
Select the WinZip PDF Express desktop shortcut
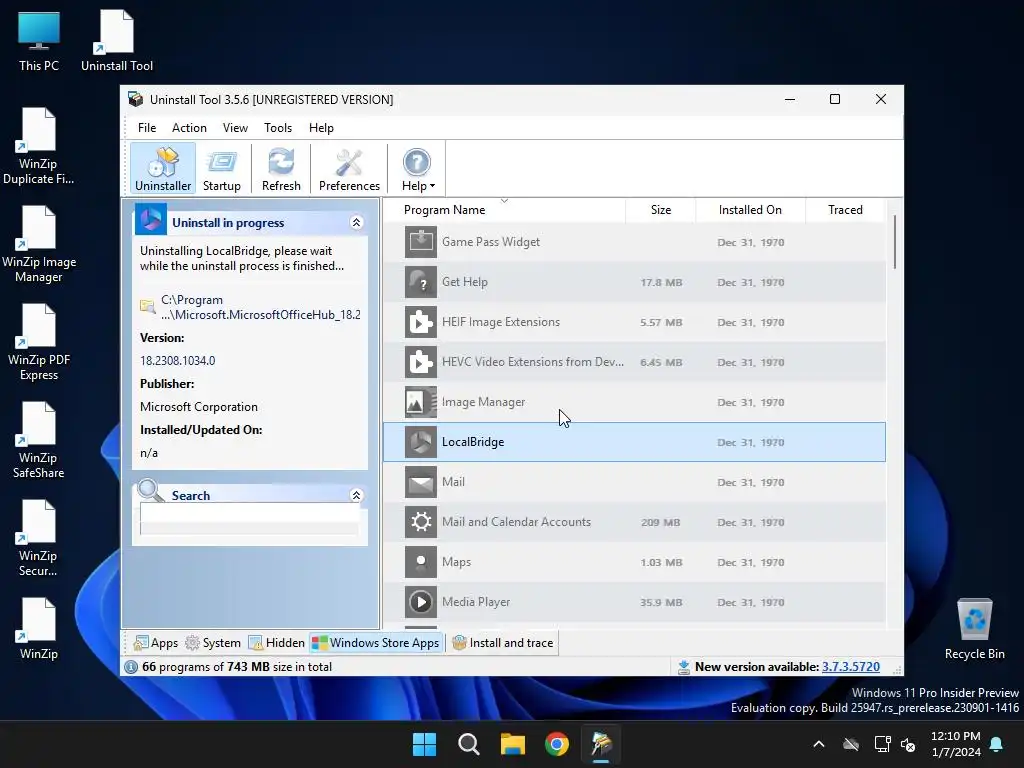coord(39,342)
